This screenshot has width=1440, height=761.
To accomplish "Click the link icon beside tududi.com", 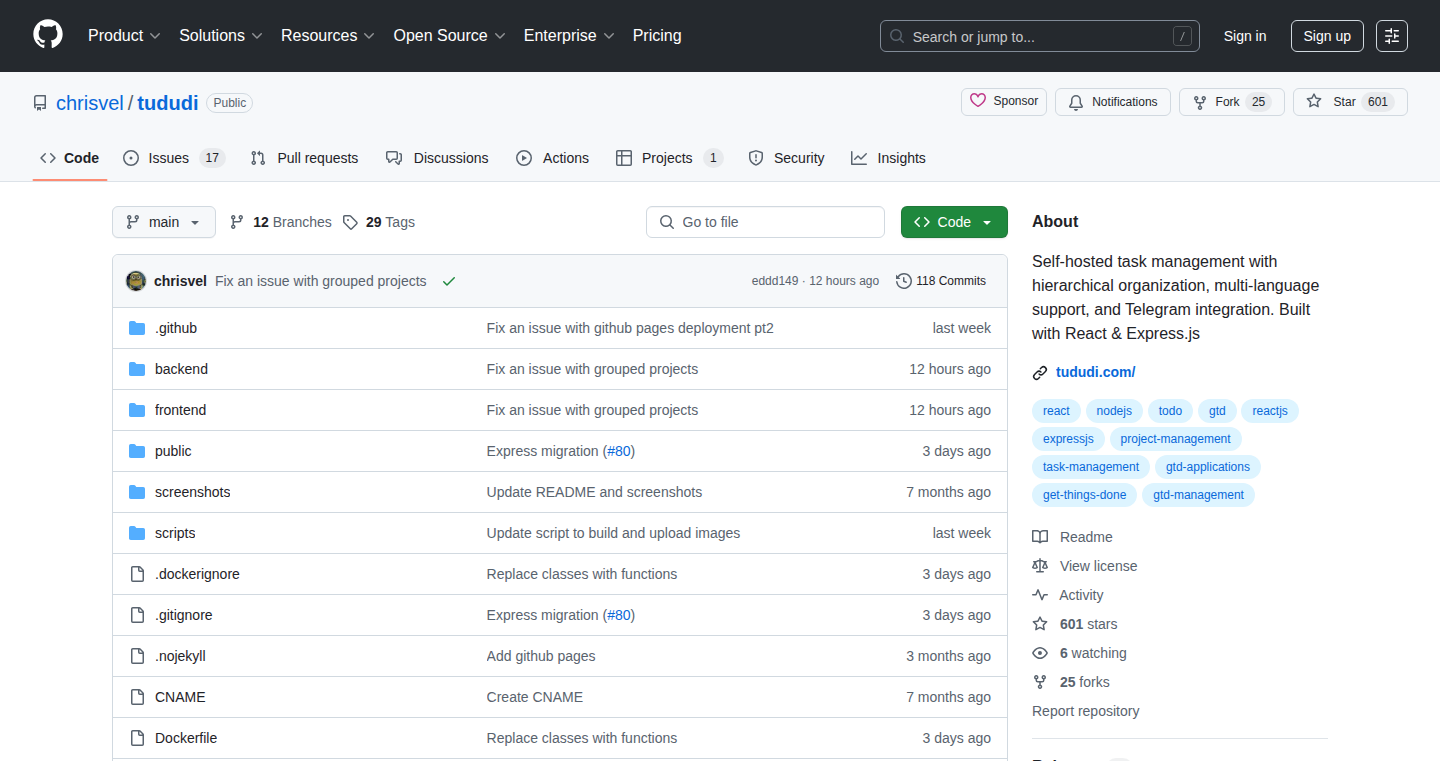I will (x=1040, y=373).
